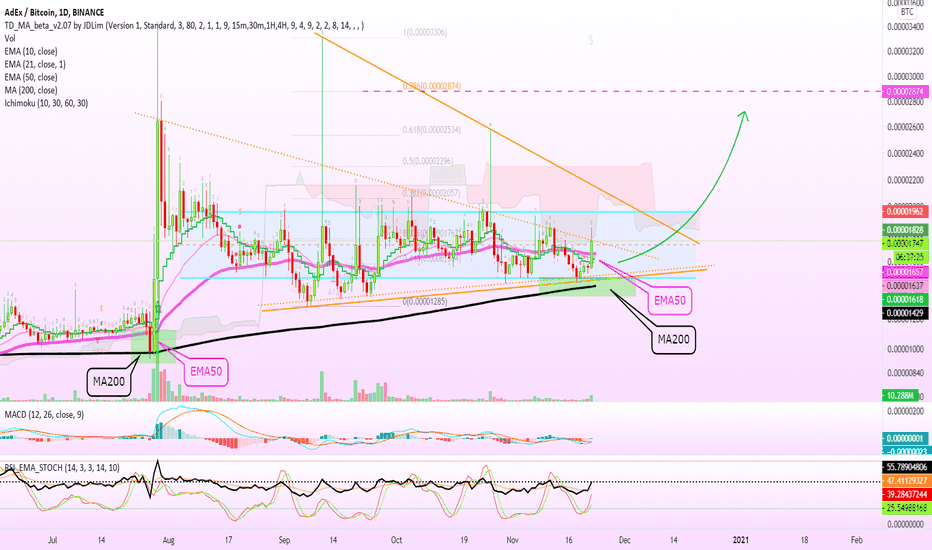
Task: Click the Sep label on time axis
Action: coord(284,540)
